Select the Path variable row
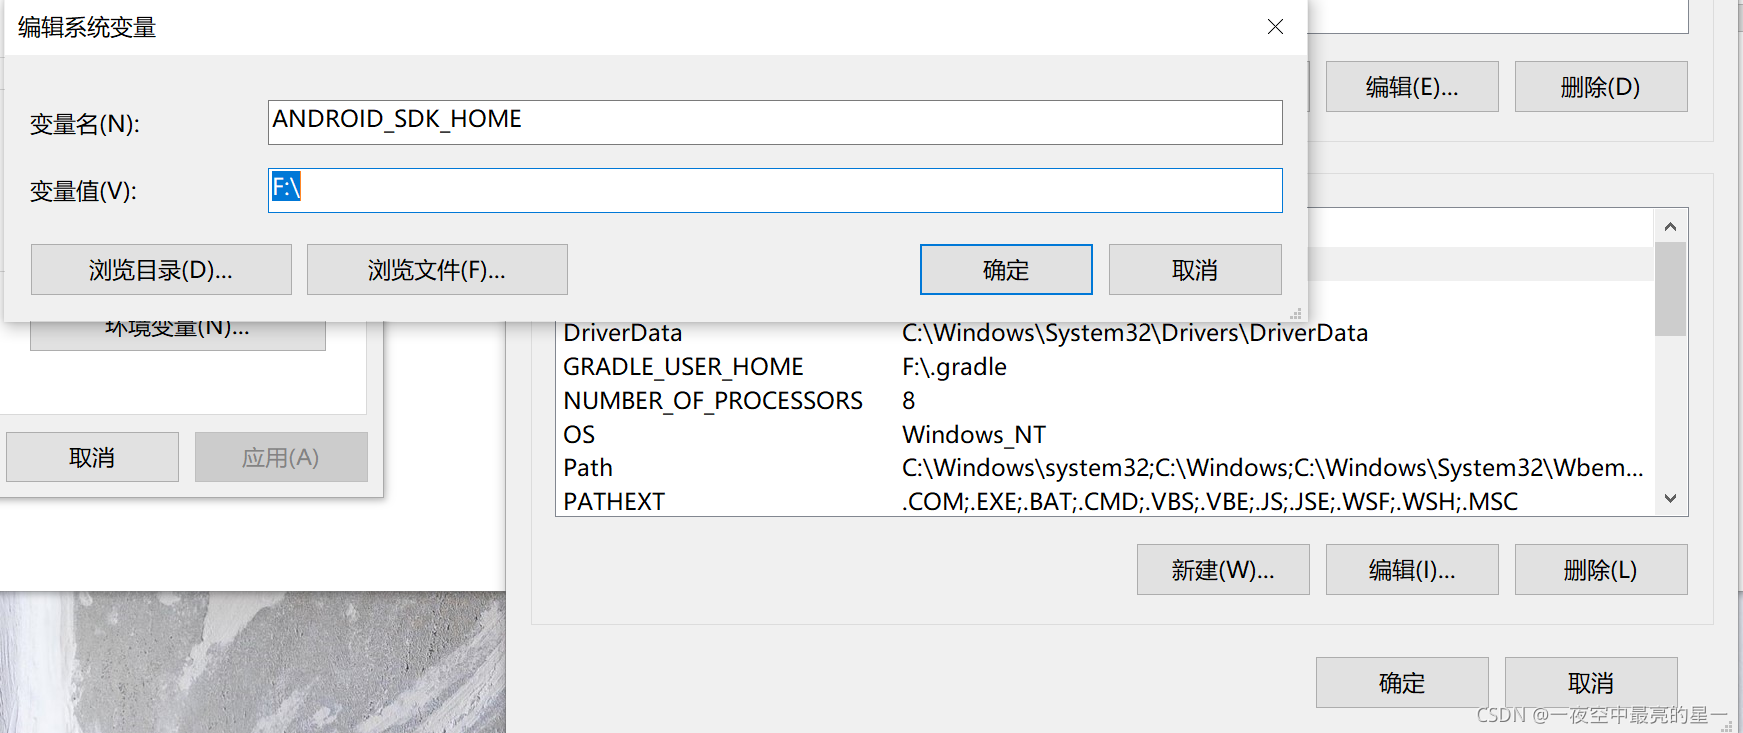Screen dimensions: 1743x733 1105,468
